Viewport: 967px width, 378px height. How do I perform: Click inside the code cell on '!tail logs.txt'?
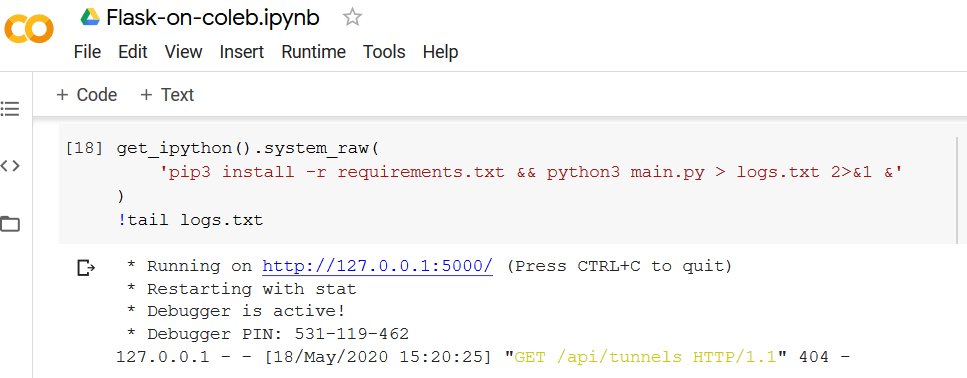(x=191, y=220)
